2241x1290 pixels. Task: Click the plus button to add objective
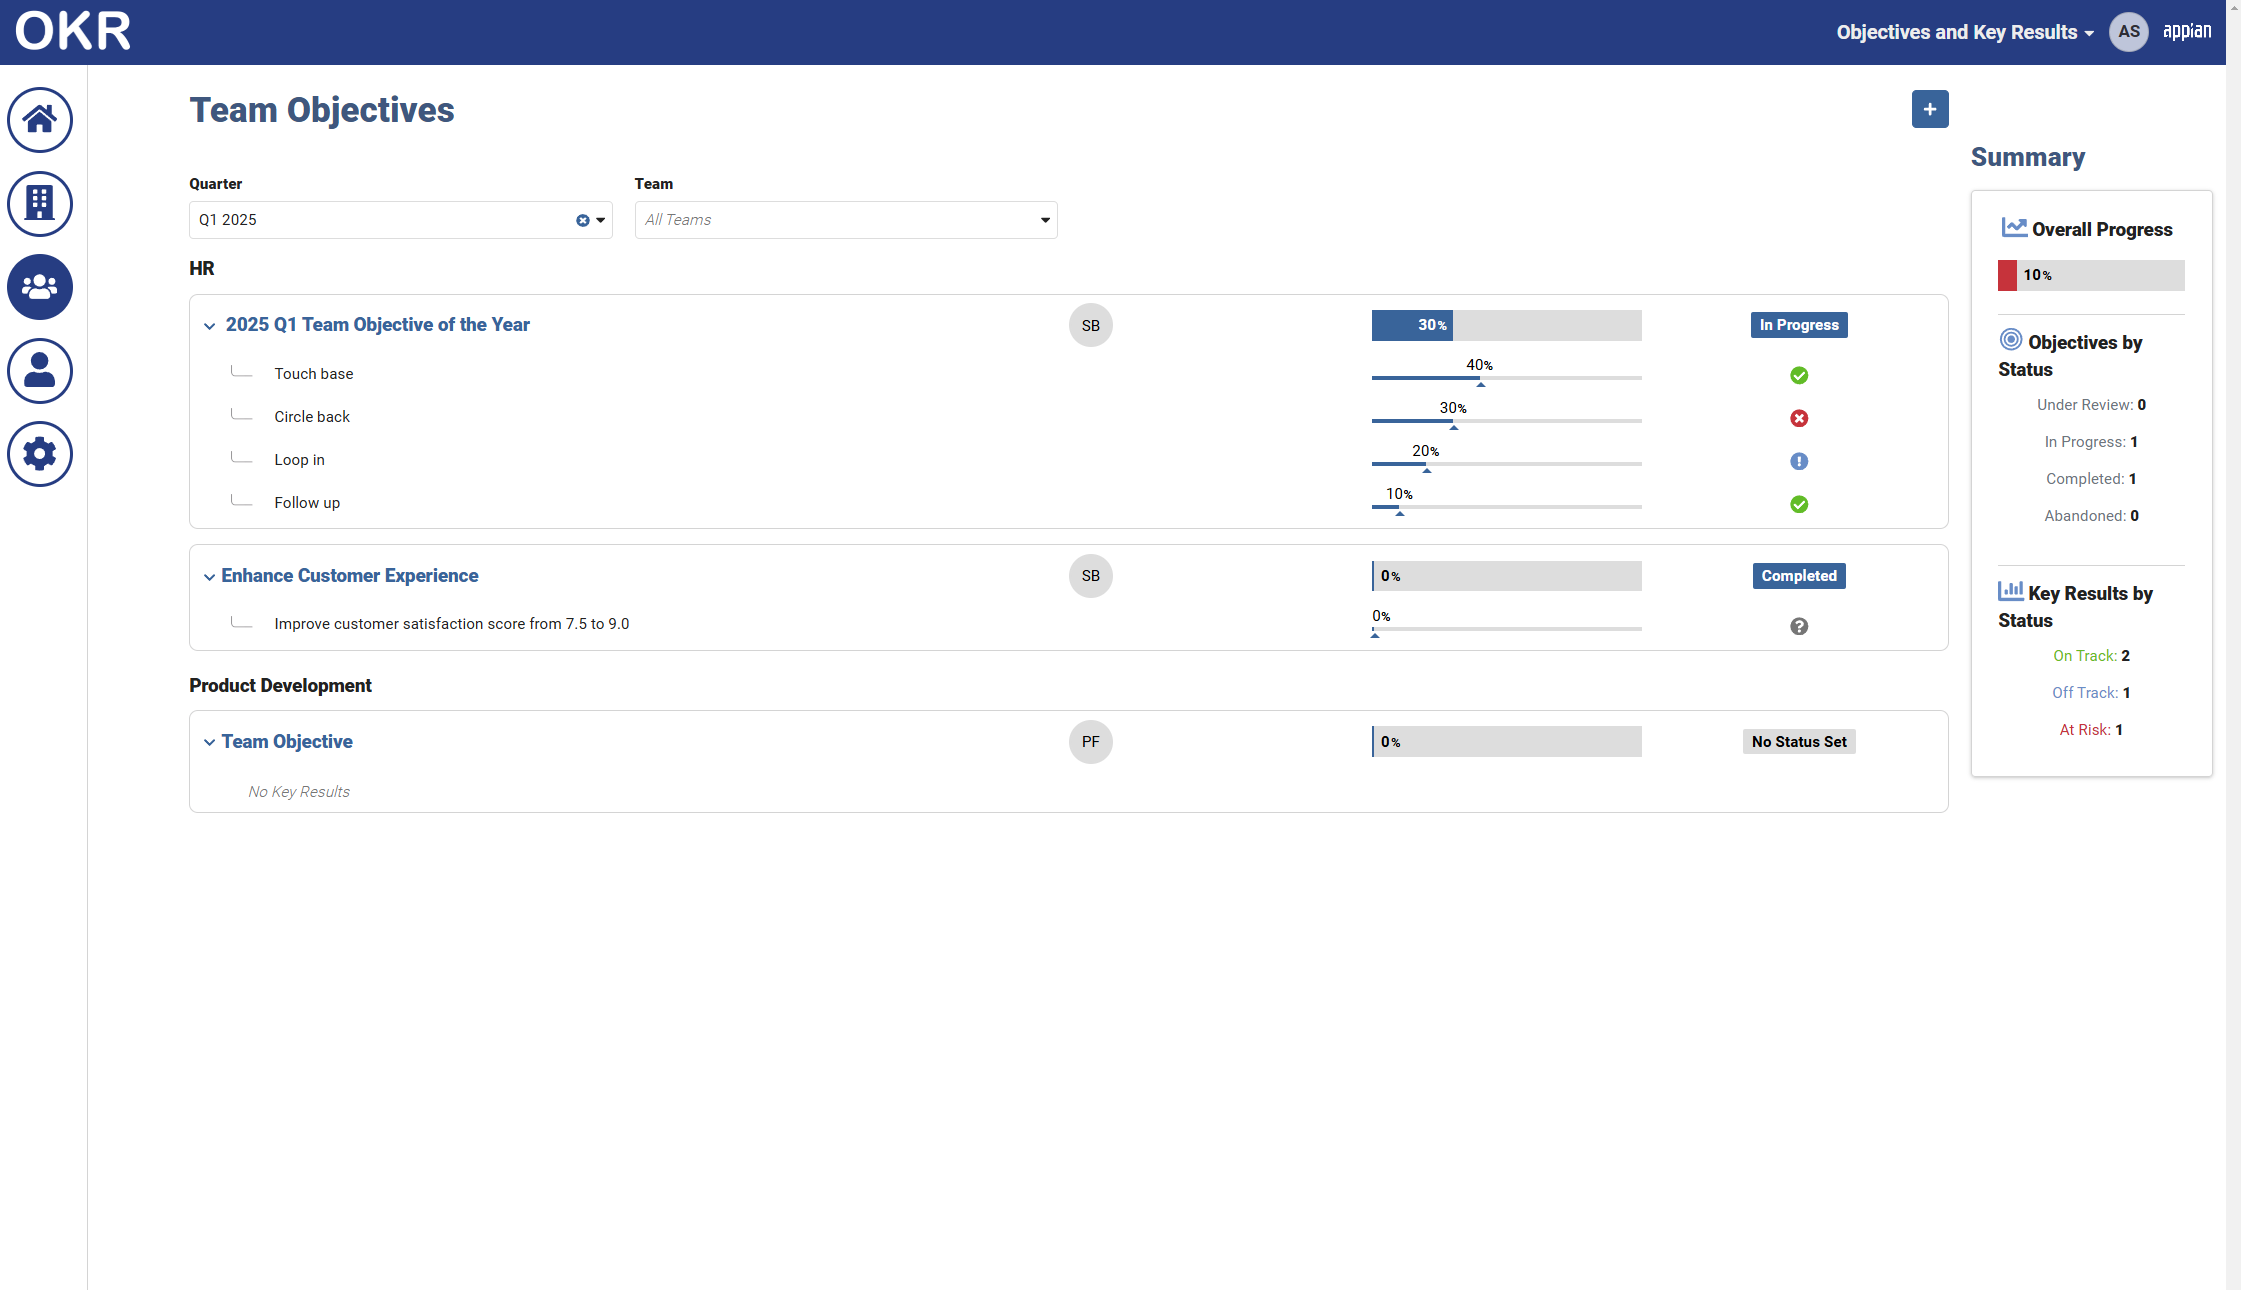coord(1930,109)
